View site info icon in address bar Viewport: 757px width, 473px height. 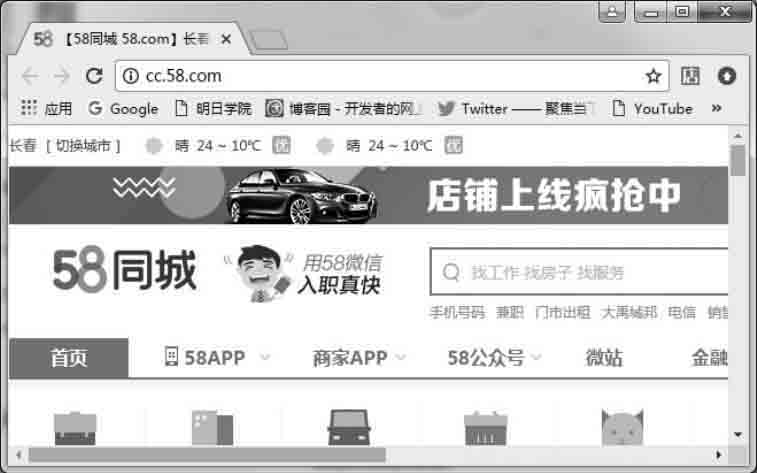(x=130, y=76)
